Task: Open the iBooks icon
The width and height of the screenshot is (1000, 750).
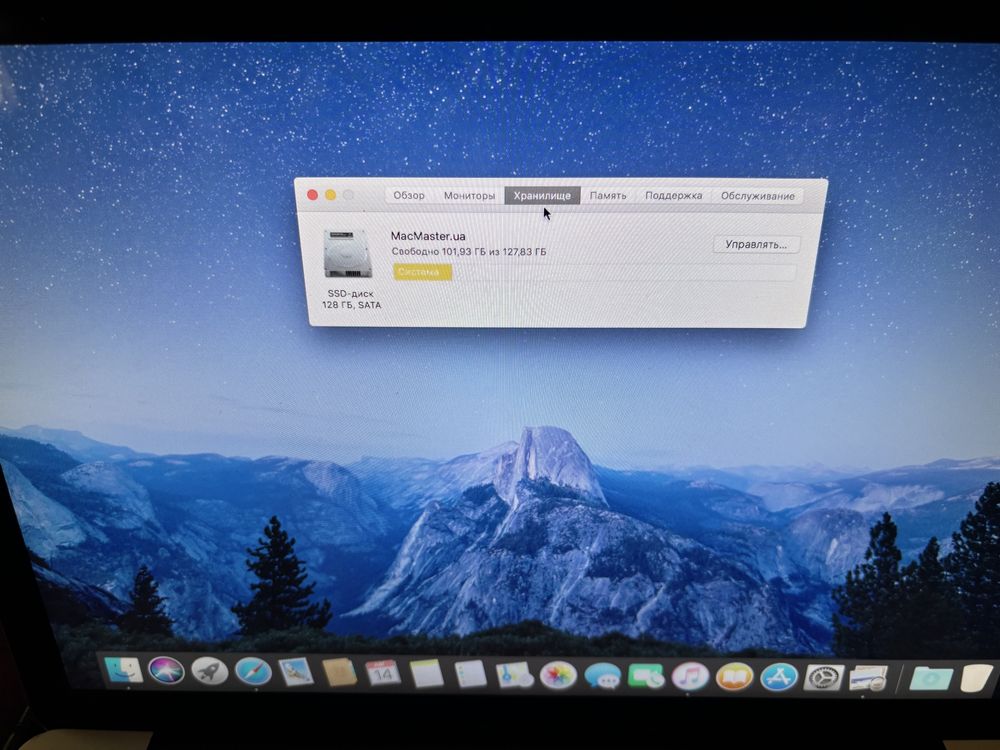Action: click(734, 677)
